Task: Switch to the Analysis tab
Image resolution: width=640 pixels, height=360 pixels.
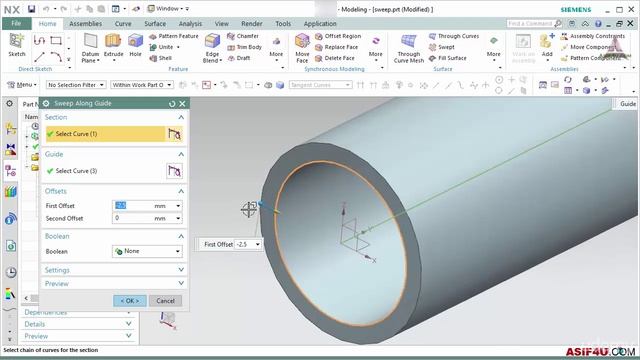Action: click(x=190, y=24)
